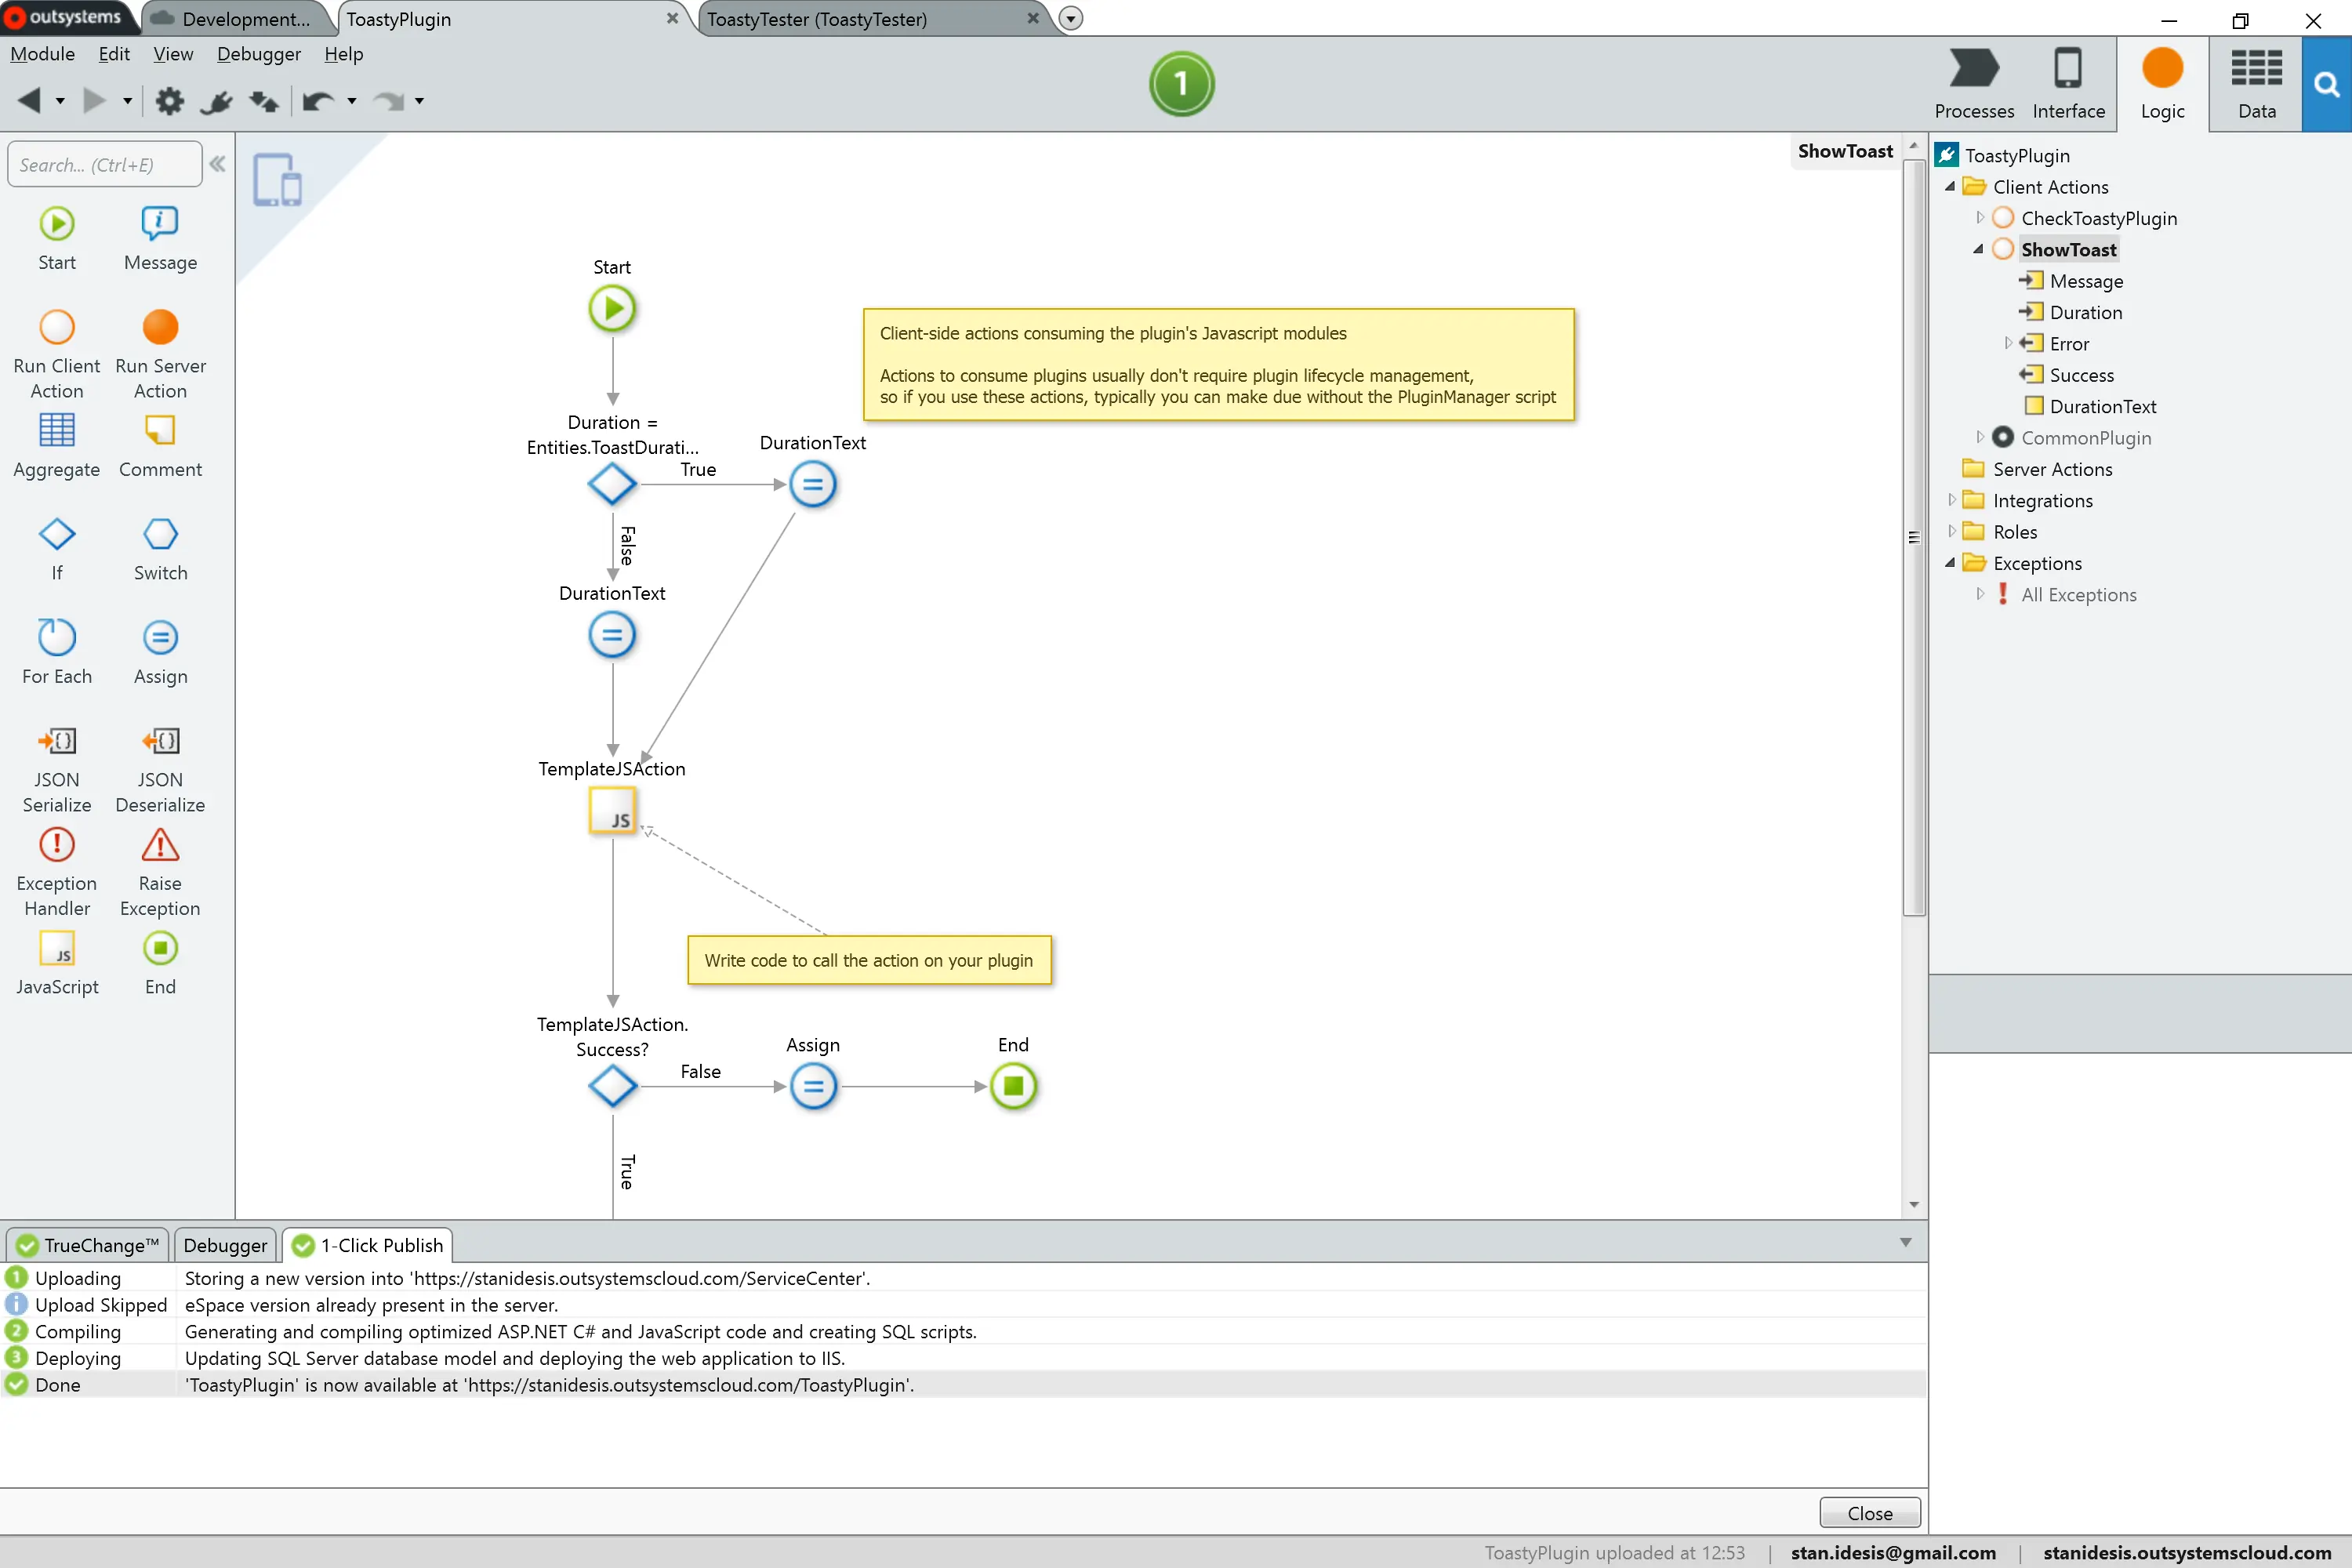2352x1568 pixels.
Task: Open Manage Dependencies plug icon
Action: 216,101
